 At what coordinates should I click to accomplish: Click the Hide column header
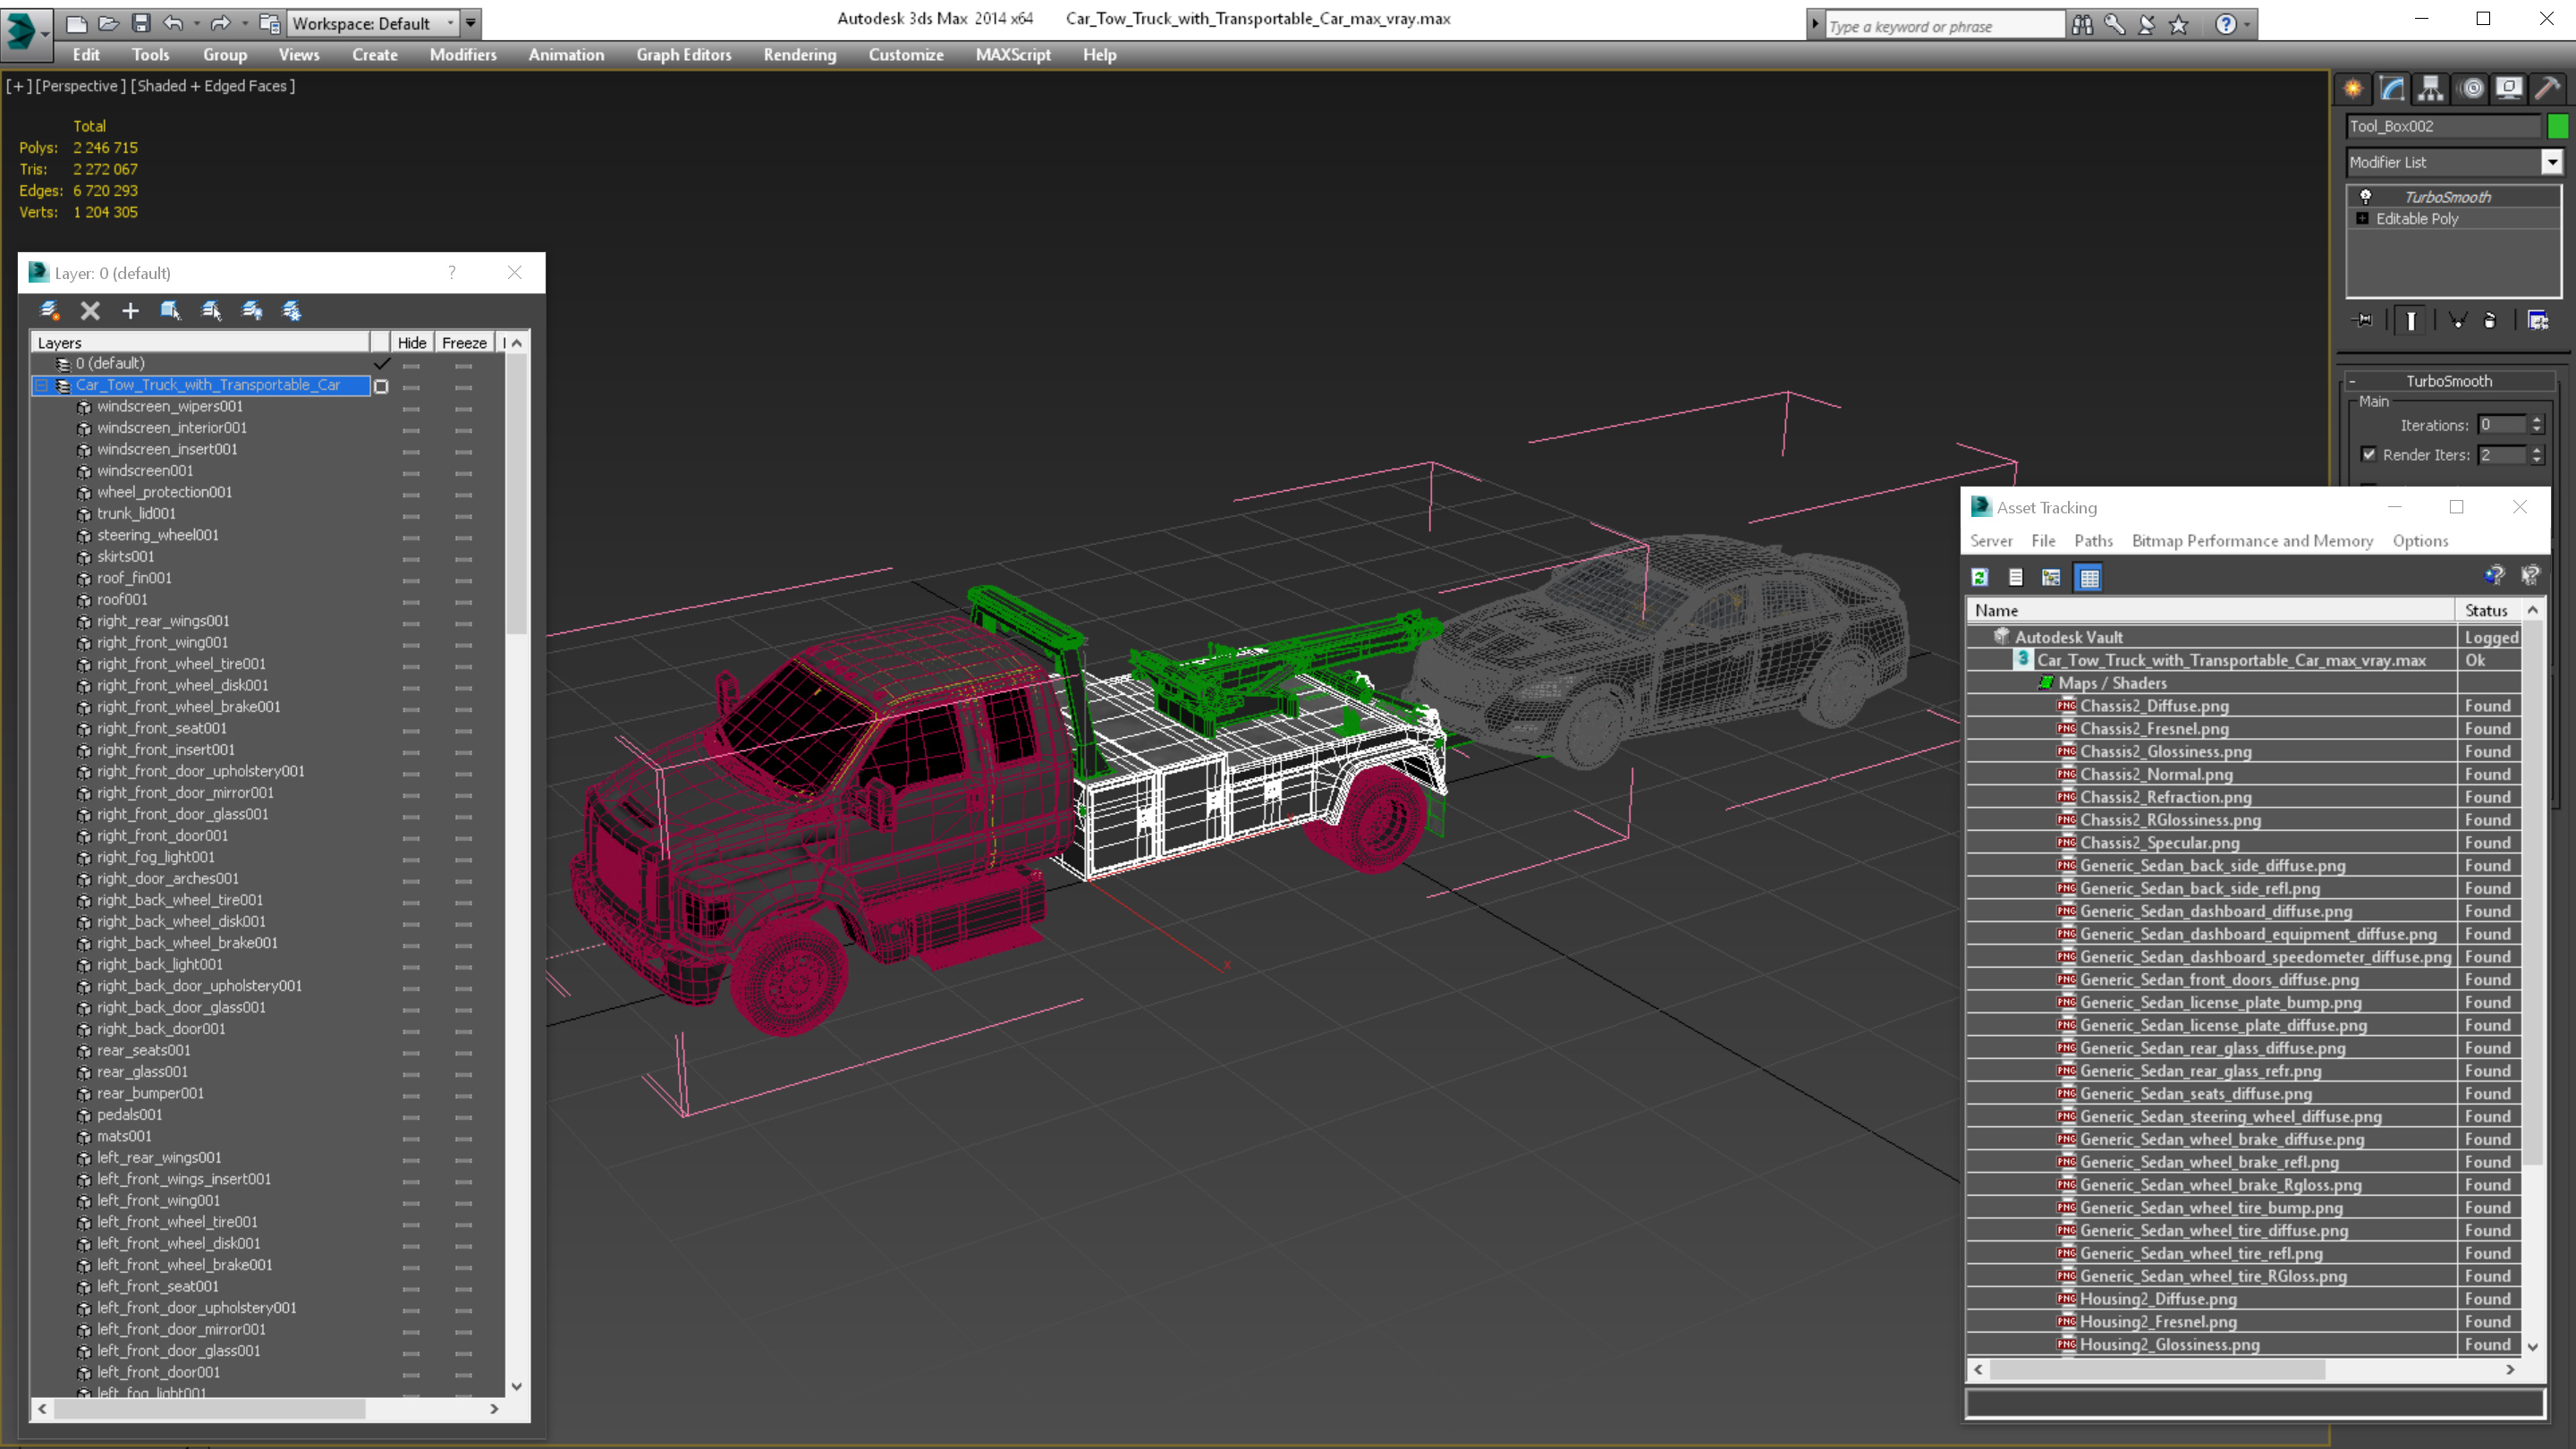[x=412, y=343]
